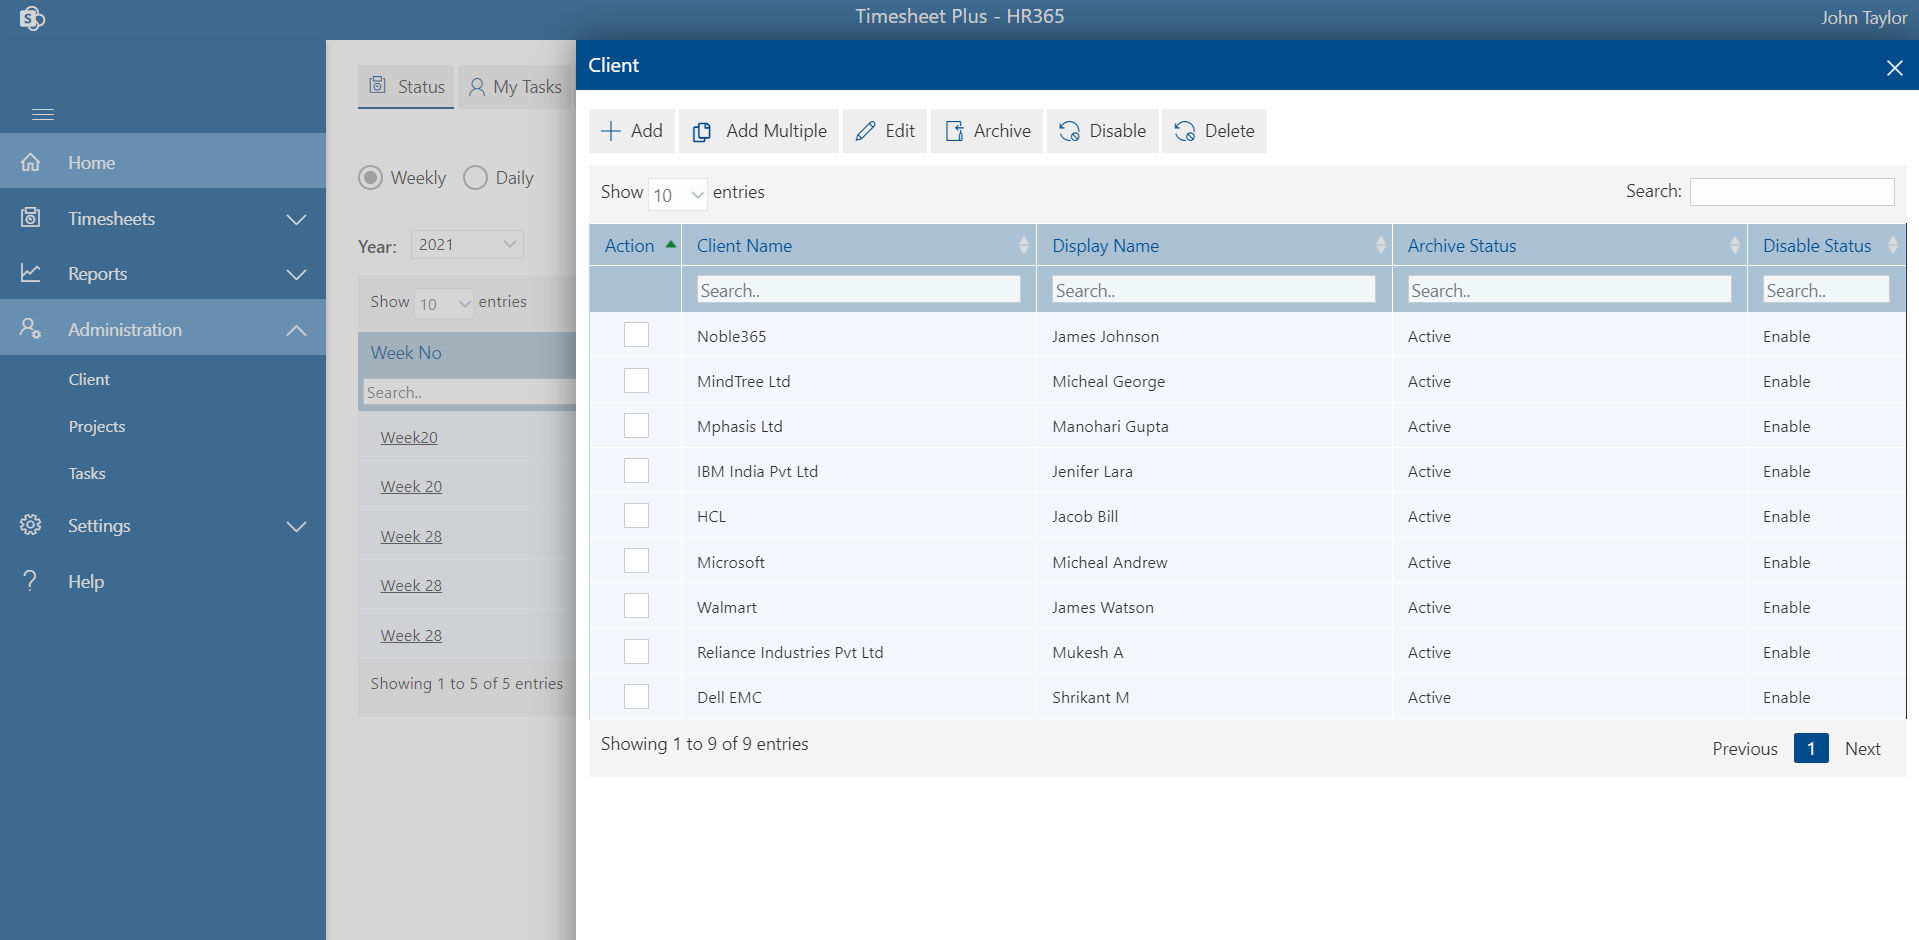Open Timesheets from the sidebar icon
This screenshot has height=940, width=1919.
tap(31, 218)
